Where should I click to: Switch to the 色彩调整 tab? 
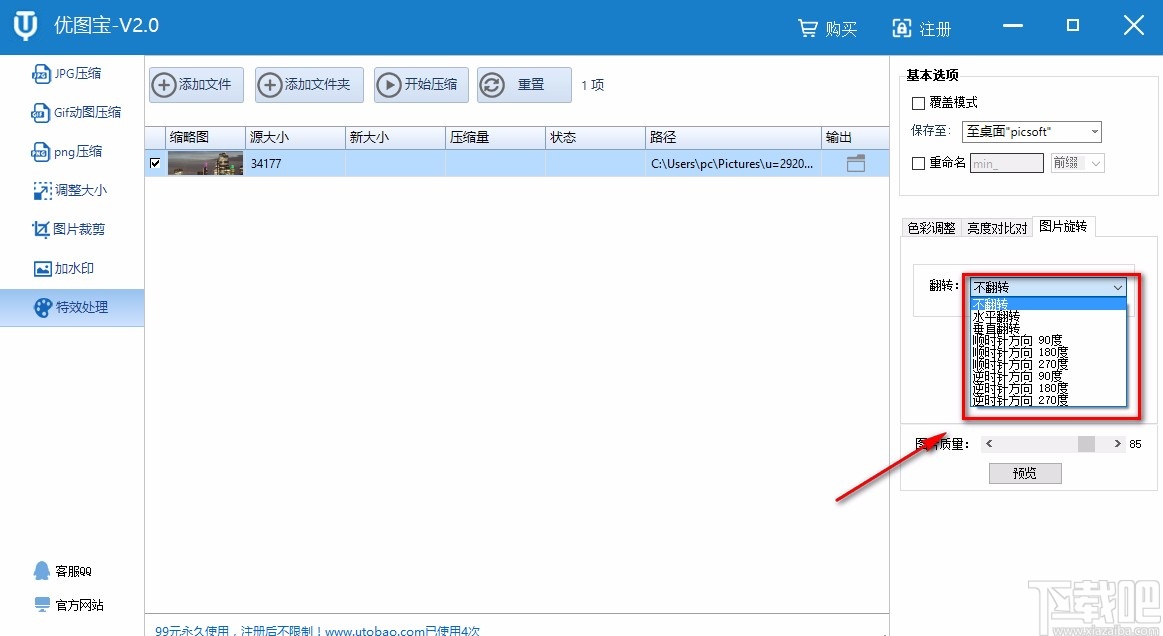[931, 226]
